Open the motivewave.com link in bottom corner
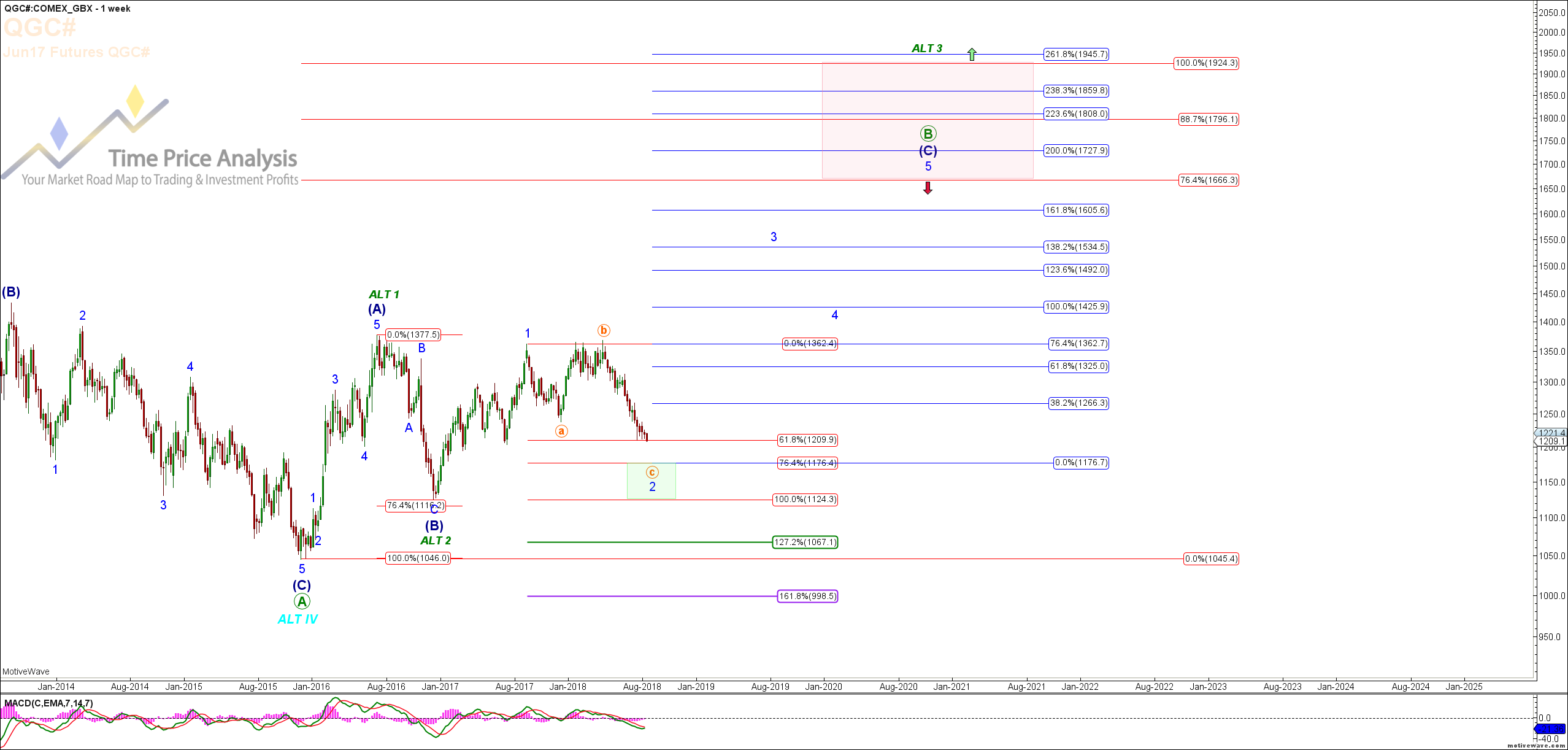 [1537, 744]
